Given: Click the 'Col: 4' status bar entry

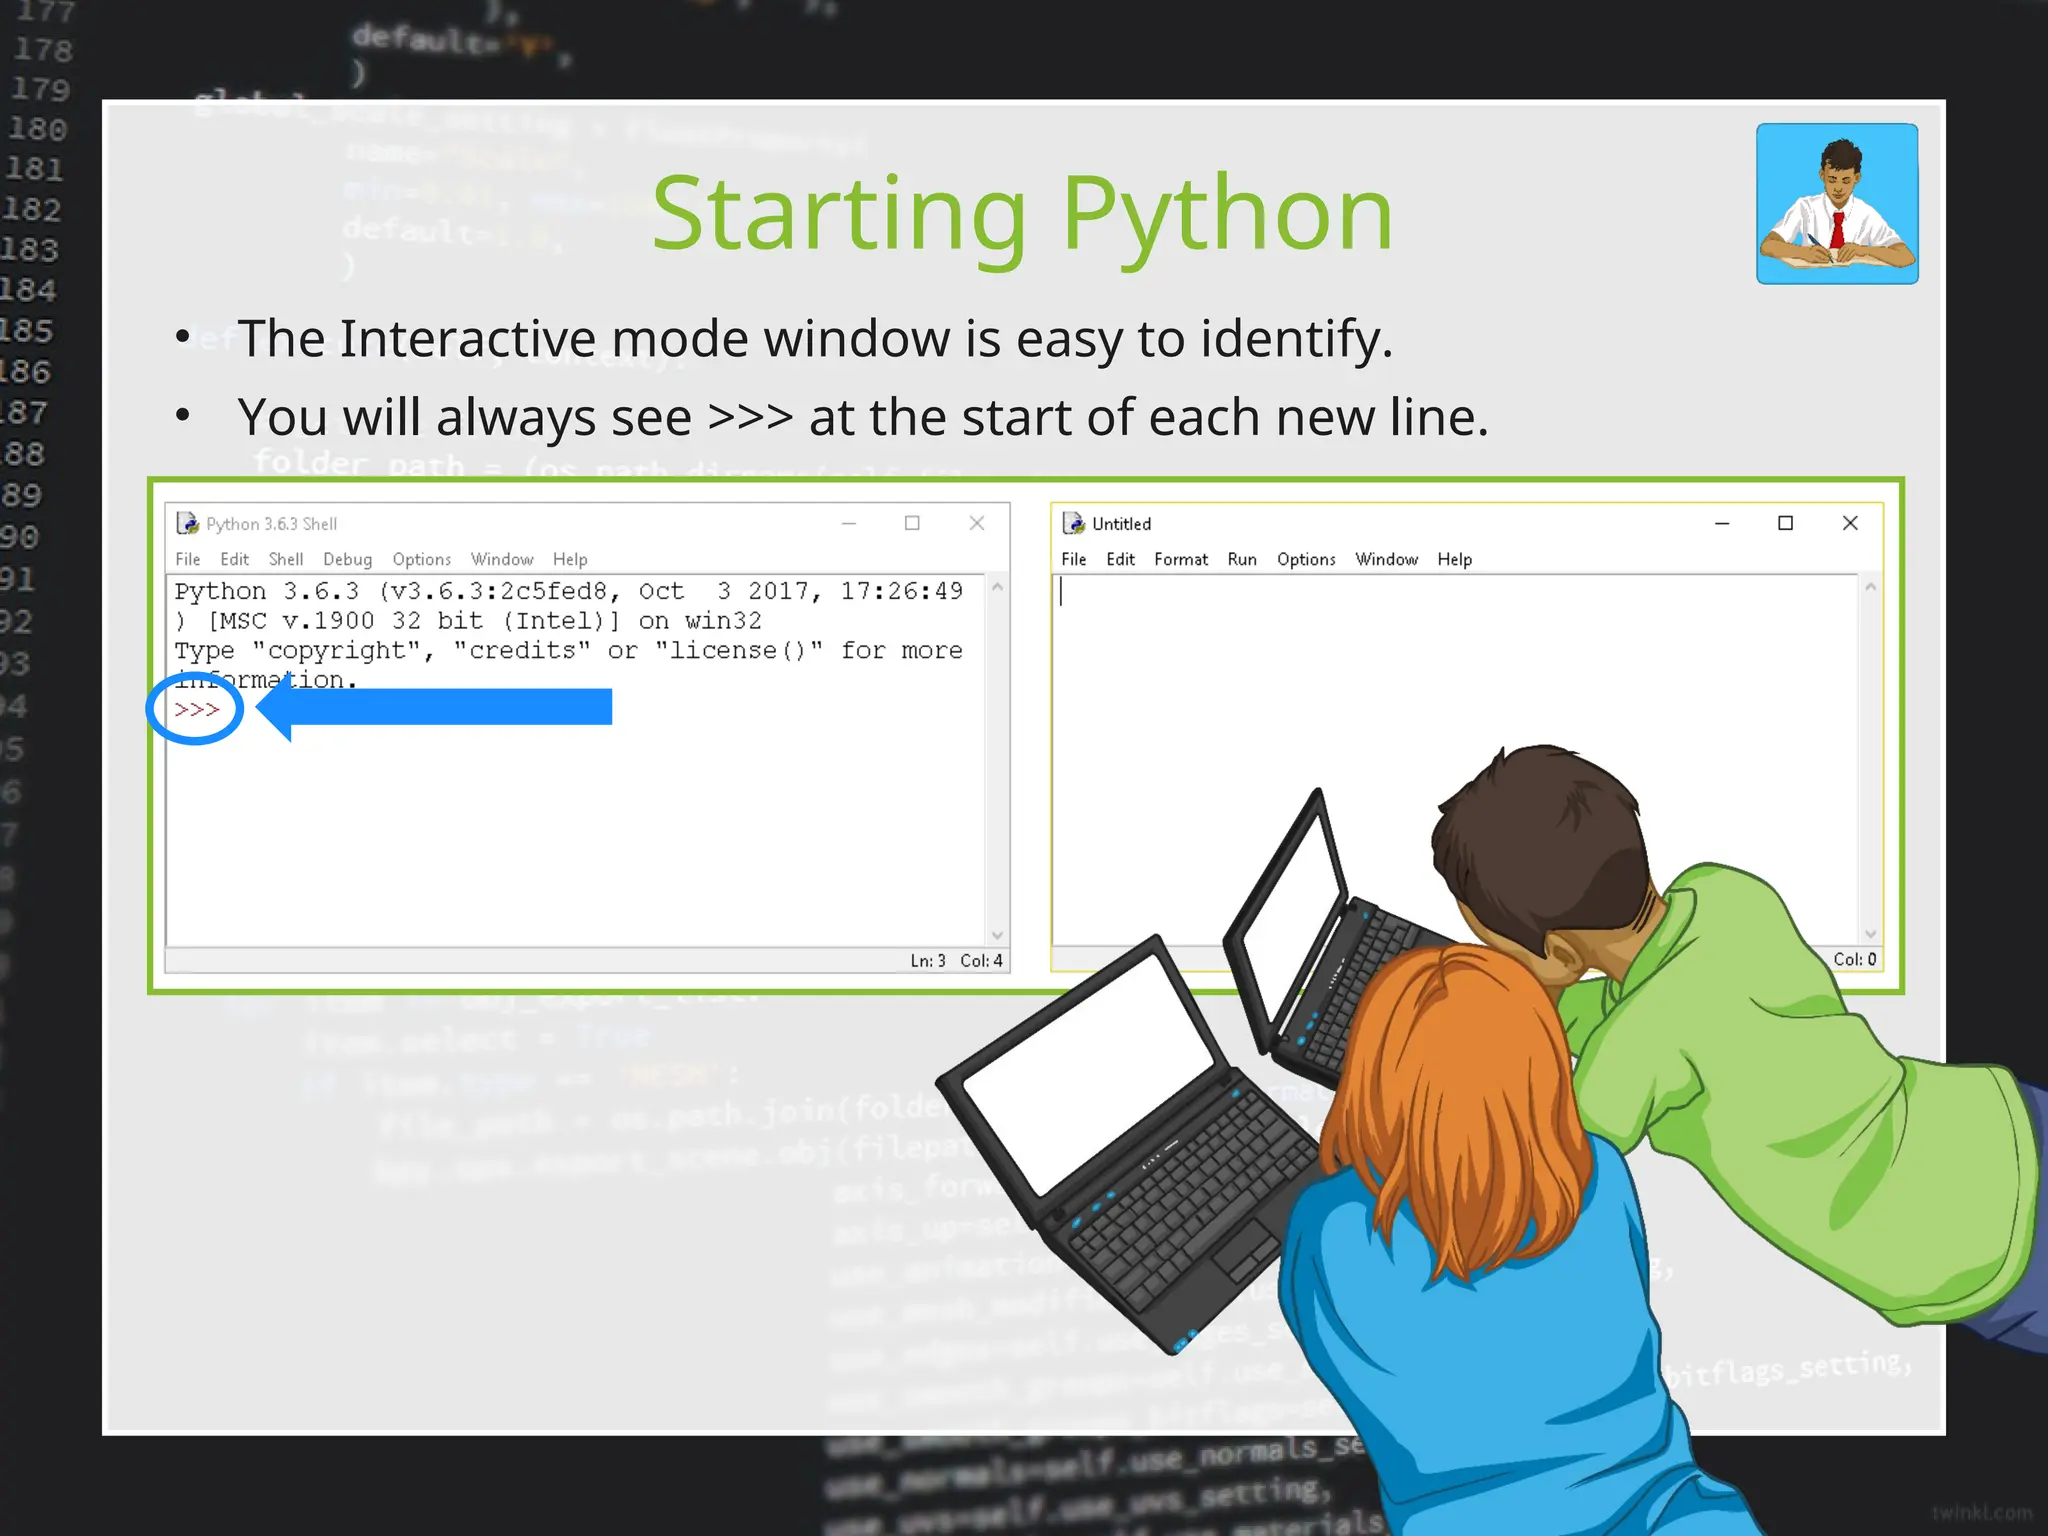Looking at the screenshot, I should point(981,960).
